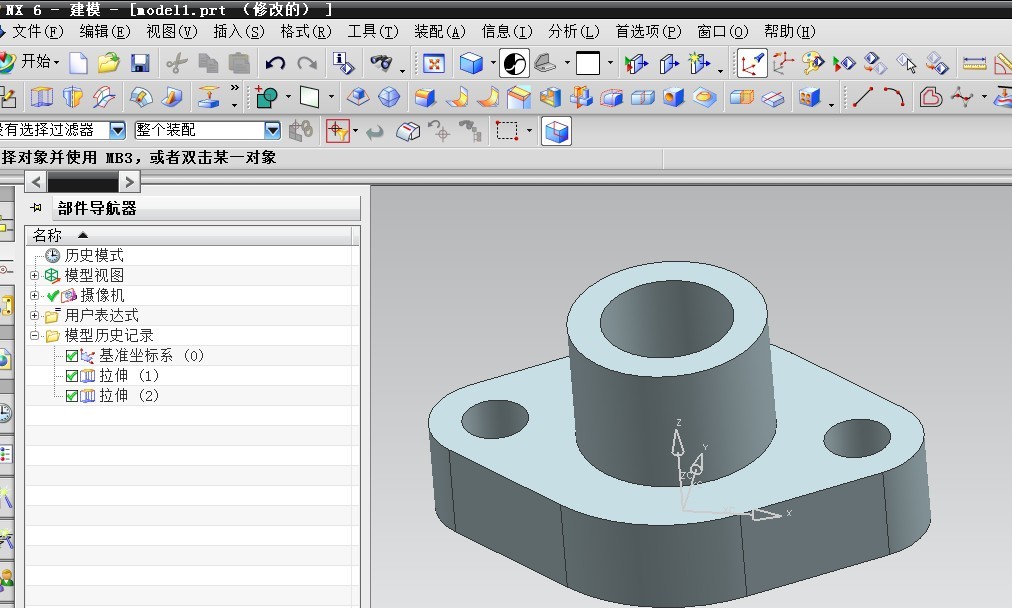Open the boolean Unite dropdown arrow
The height and width of the screenshot is (608, 1012).
coord(288,97)
